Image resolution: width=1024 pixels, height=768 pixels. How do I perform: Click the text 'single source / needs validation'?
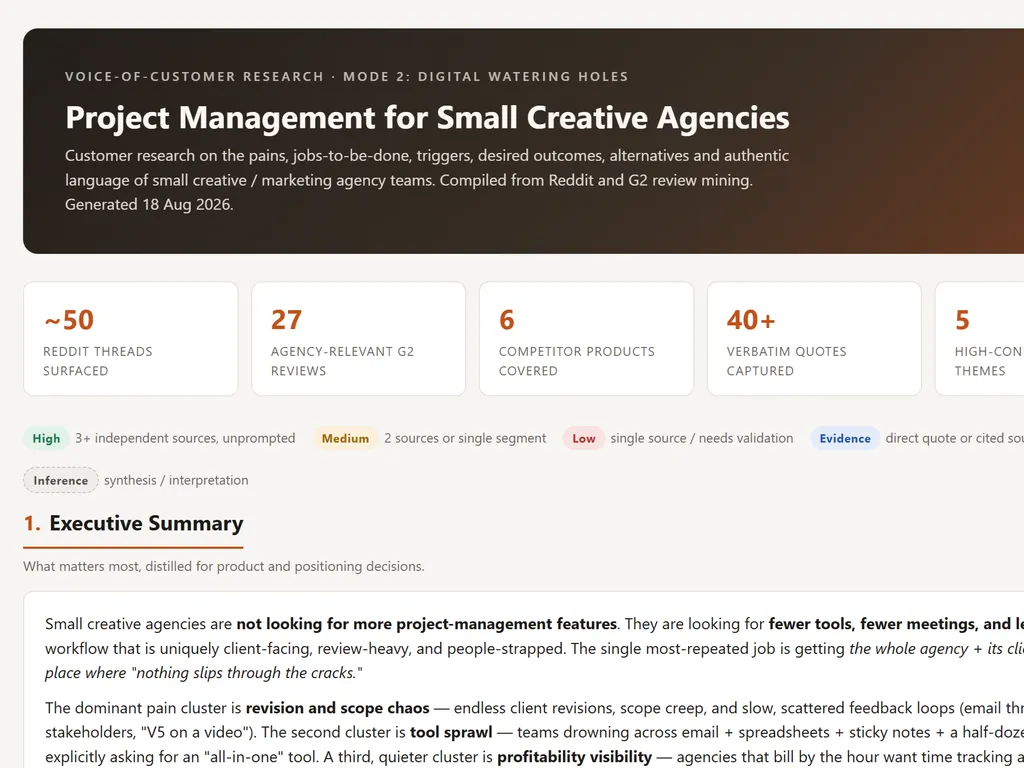tap(702, 438)
